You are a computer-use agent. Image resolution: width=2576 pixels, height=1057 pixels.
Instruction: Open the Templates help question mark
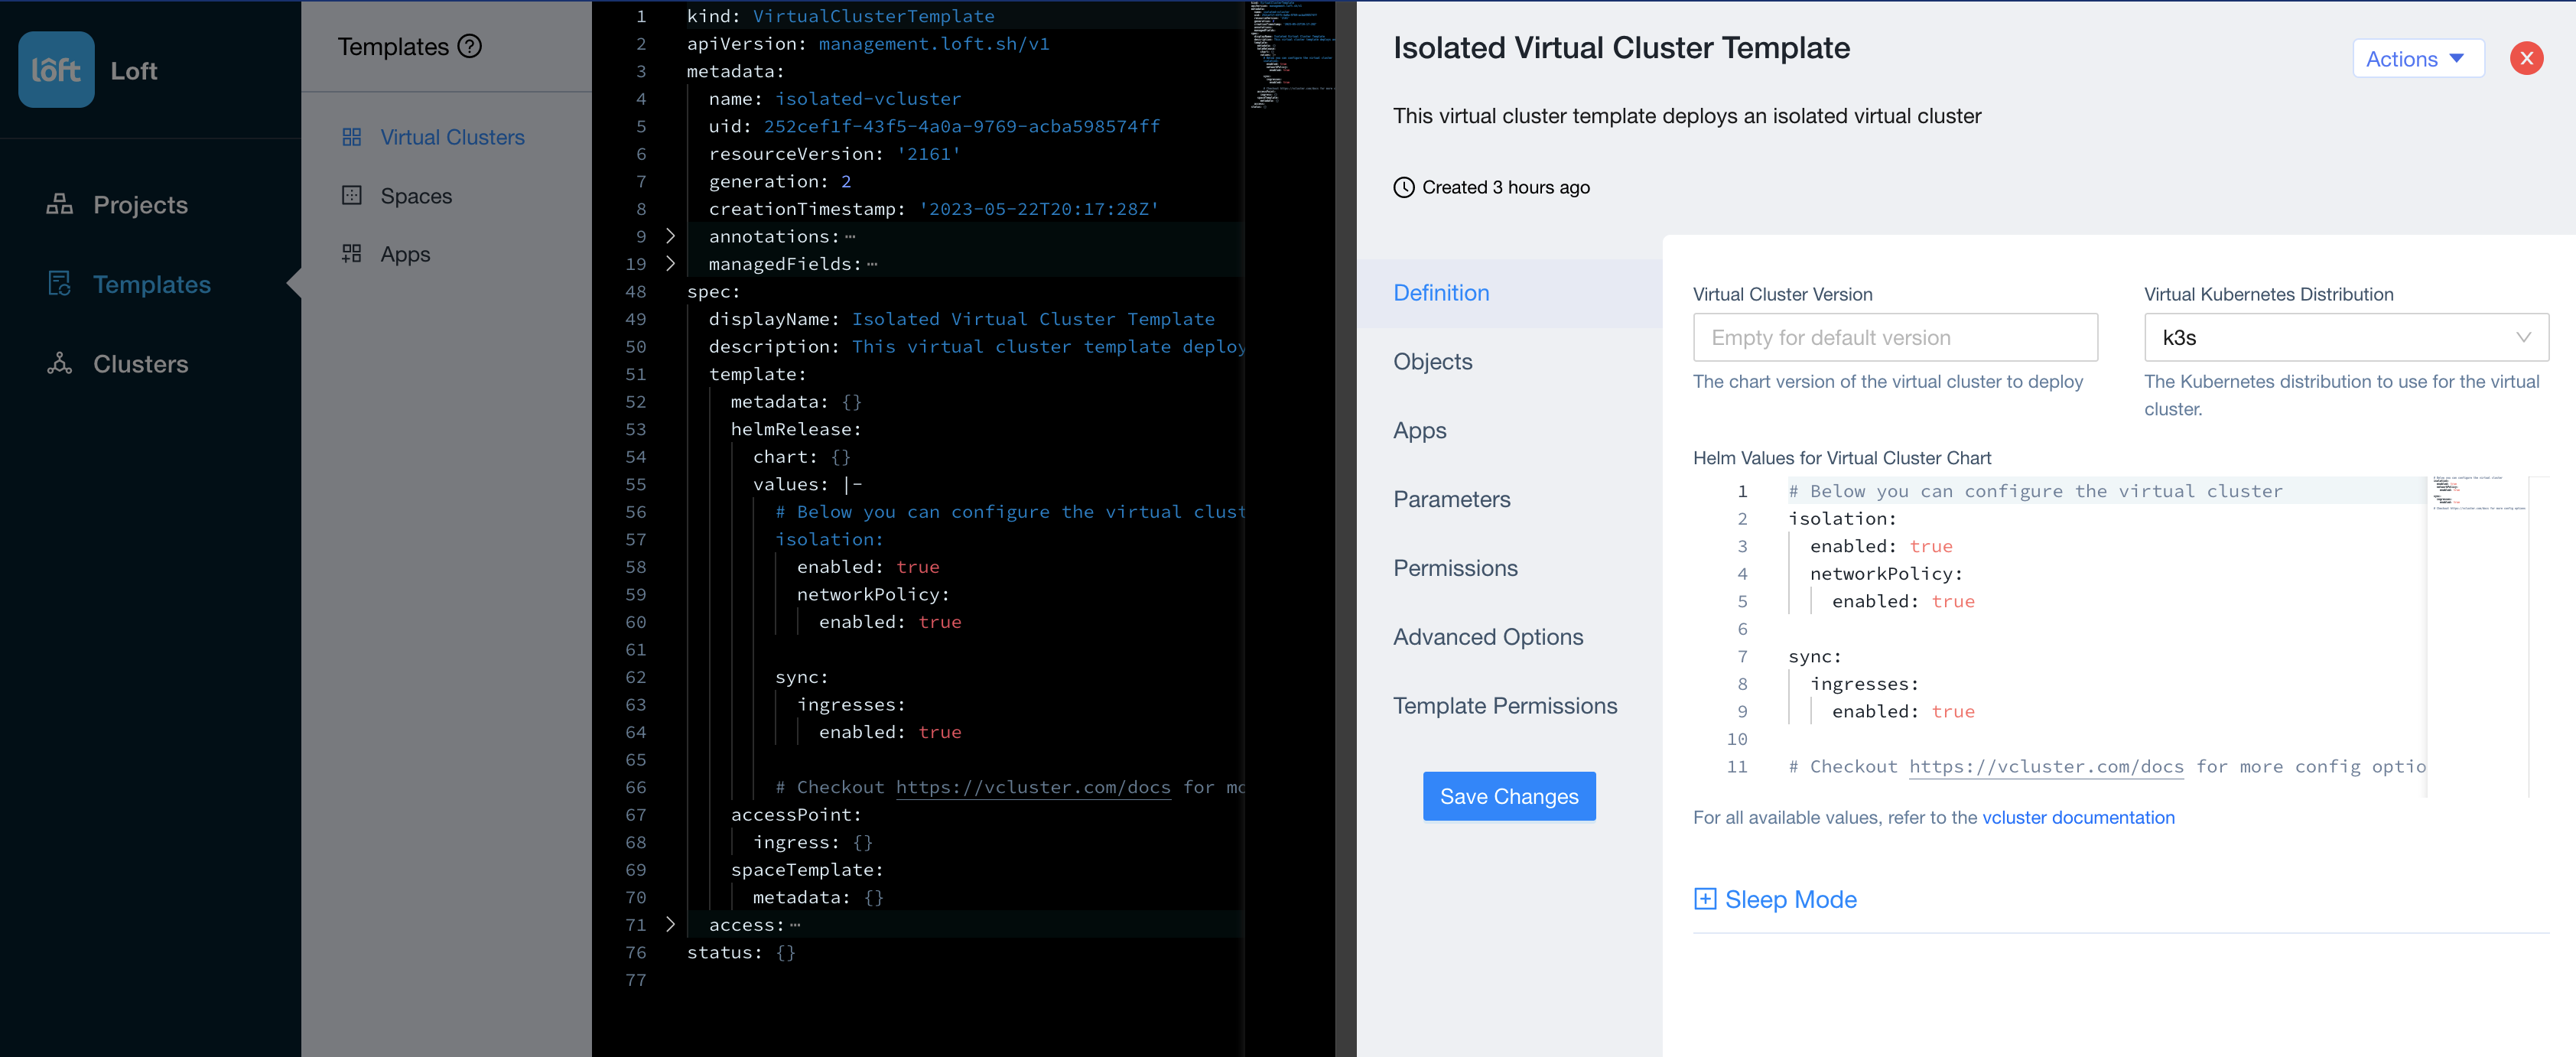pos(470,46)
